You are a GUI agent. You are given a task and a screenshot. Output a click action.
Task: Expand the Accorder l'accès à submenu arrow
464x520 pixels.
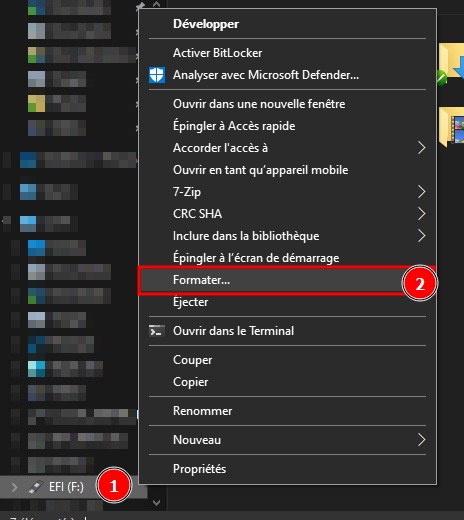[x=421, y=148]
